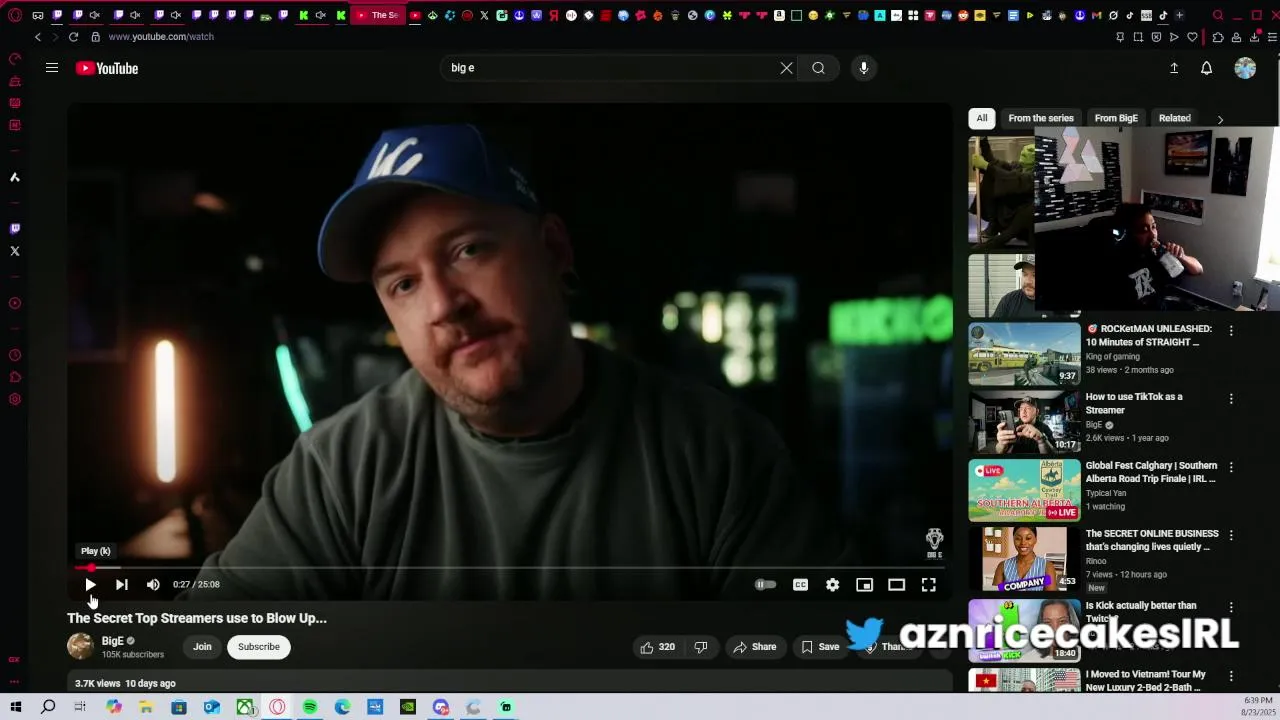Open the ROCKetMAN UNLEASHED video thumbnail
Screen dimensions: 1280x720
click(x=1024, y=354)
